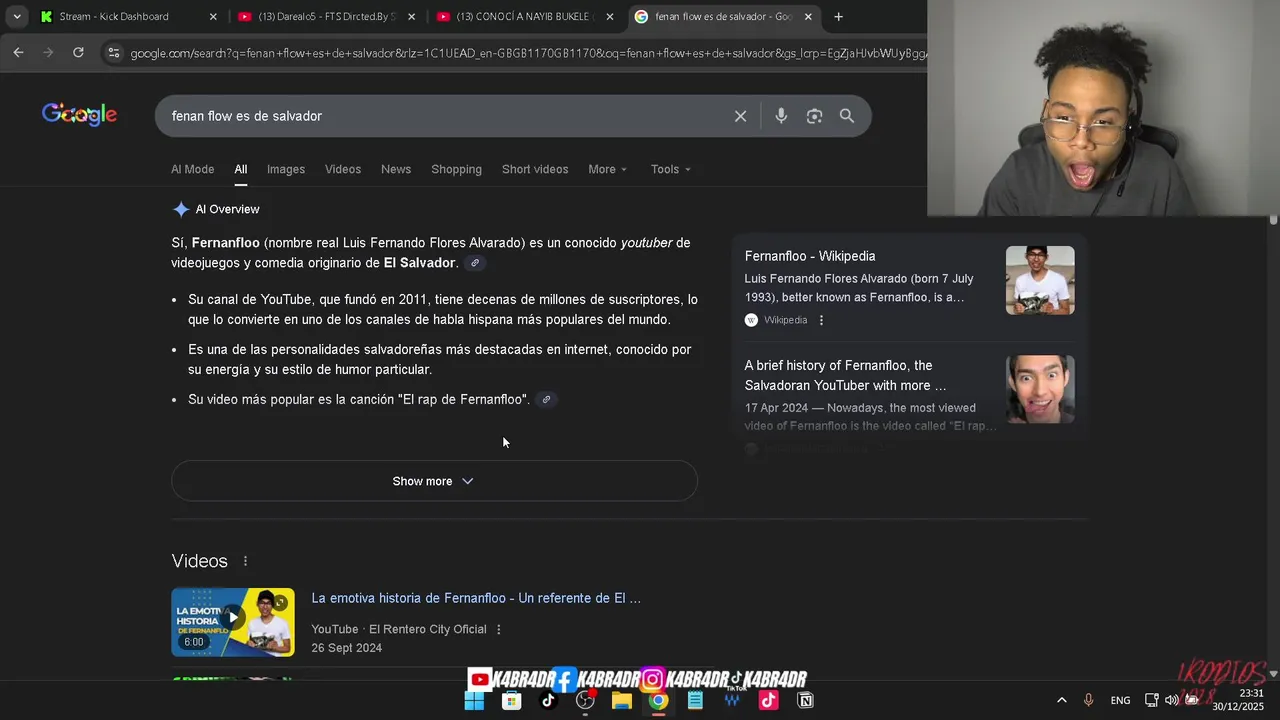Click the Google logo

pos(79,114)
